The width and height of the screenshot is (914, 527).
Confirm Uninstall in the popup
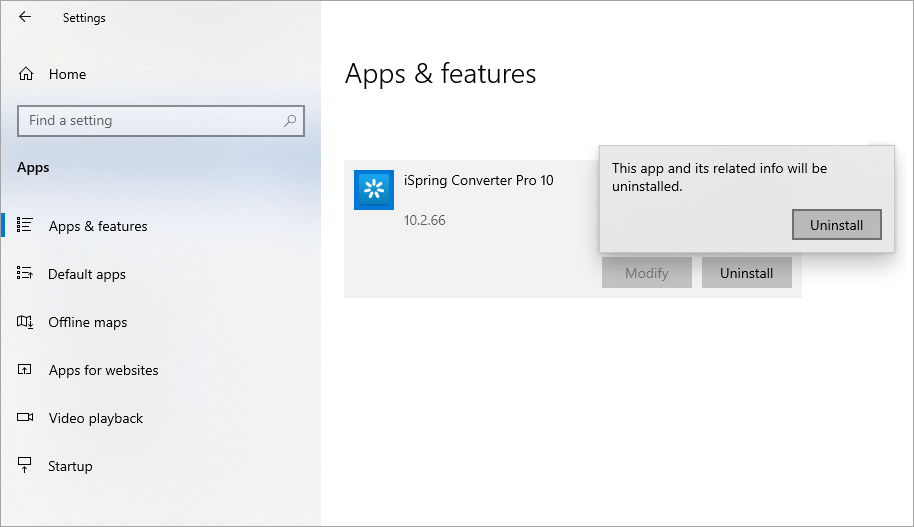coord(836,225)
